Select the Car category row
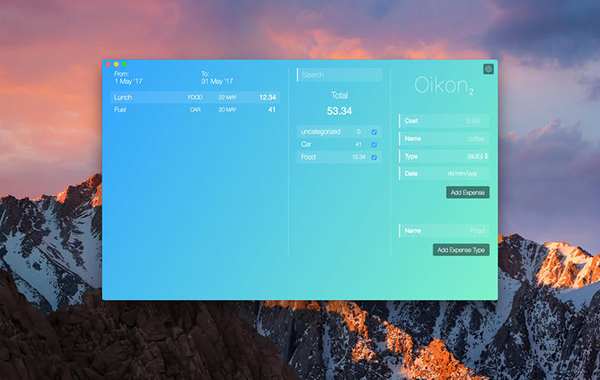 [x=339, y=144]
